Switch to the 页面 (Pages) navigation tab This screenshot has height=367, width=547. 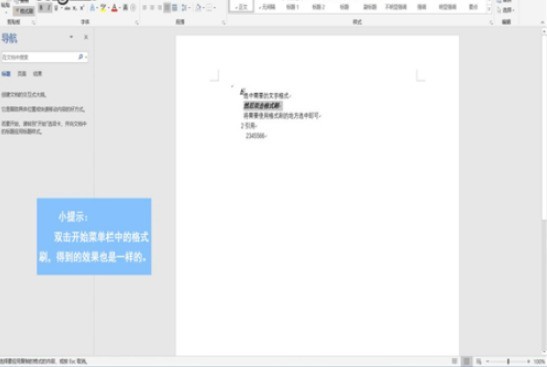[x=22, y=74]
